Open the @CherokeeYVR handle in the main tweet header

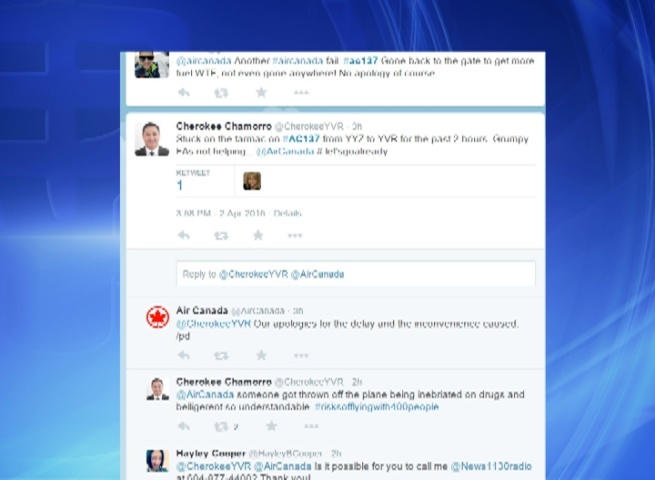tap(309, 126)
